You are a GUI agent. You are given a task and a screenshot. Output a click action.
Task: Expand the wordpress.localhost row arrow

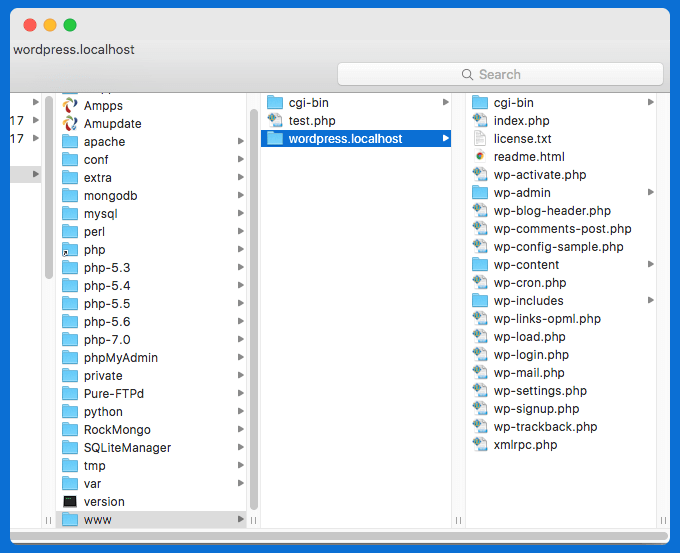(445, 138)
